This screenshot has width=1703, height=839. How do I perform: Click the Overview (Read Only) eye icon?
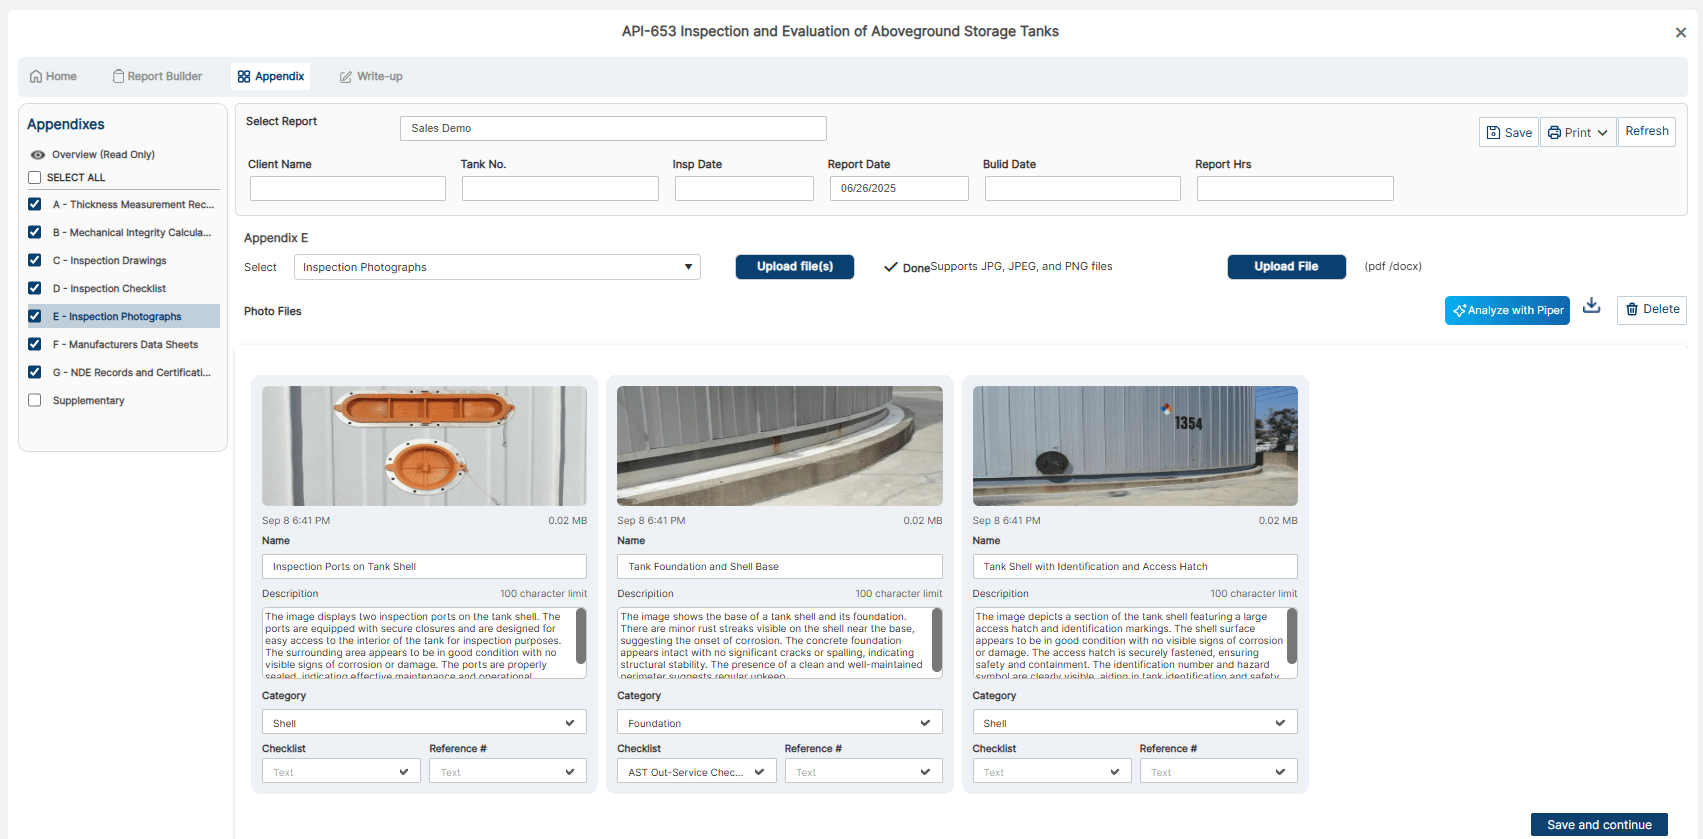coord(38,155)
